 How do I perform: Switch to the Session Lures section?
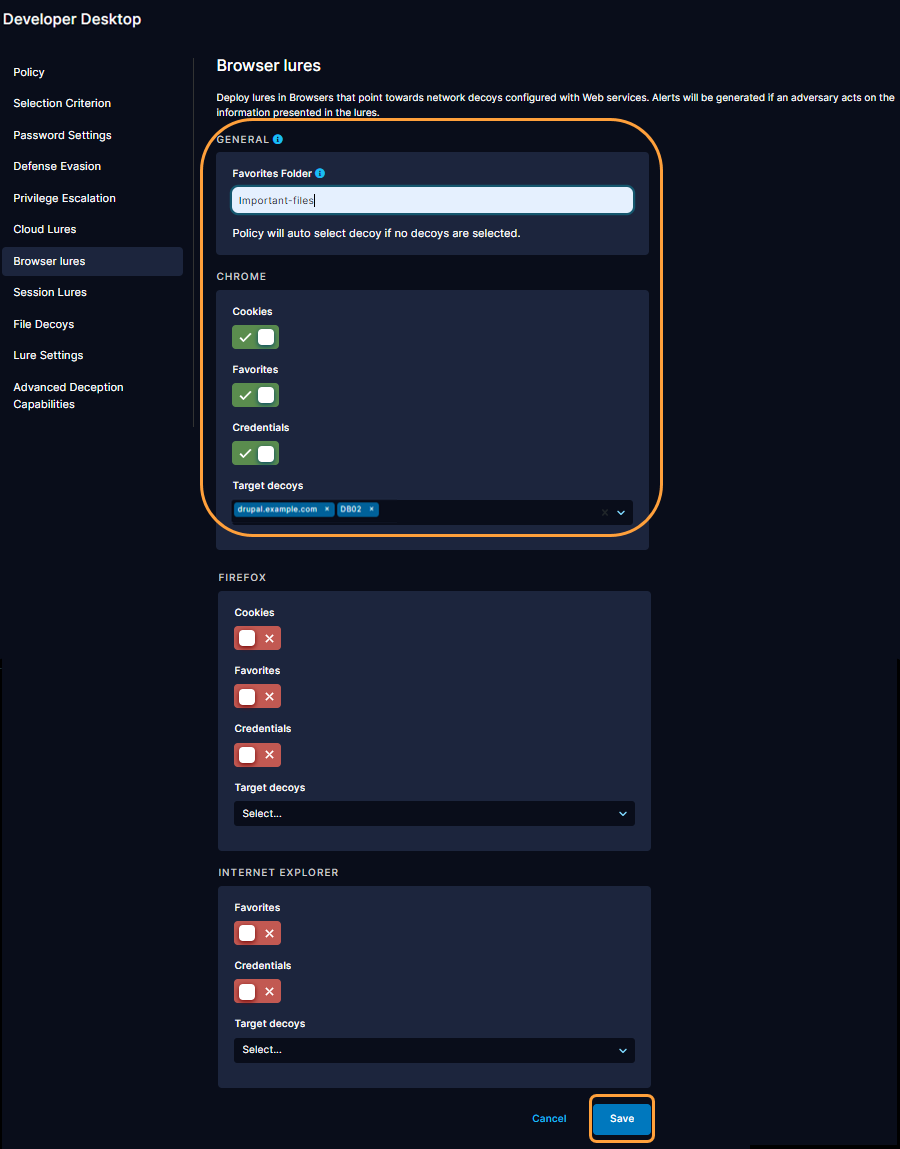point(49,292)
